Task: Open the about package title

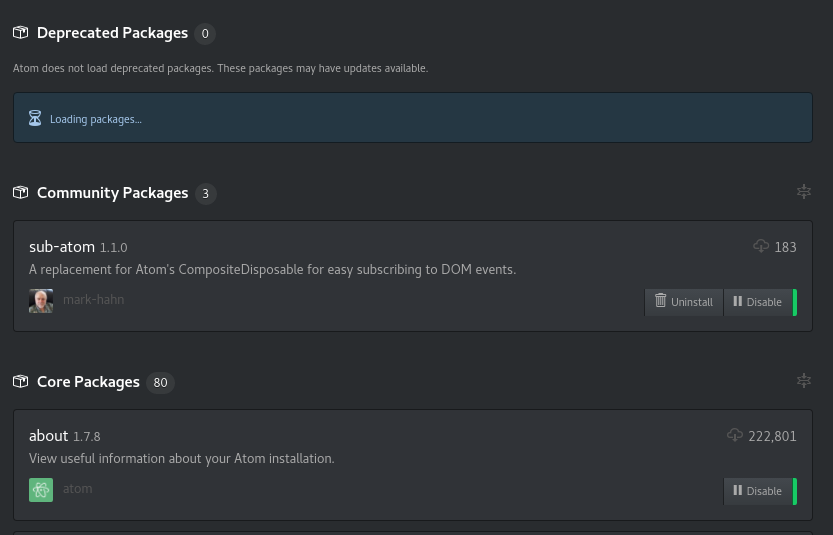Action: [x=48, y=436]
